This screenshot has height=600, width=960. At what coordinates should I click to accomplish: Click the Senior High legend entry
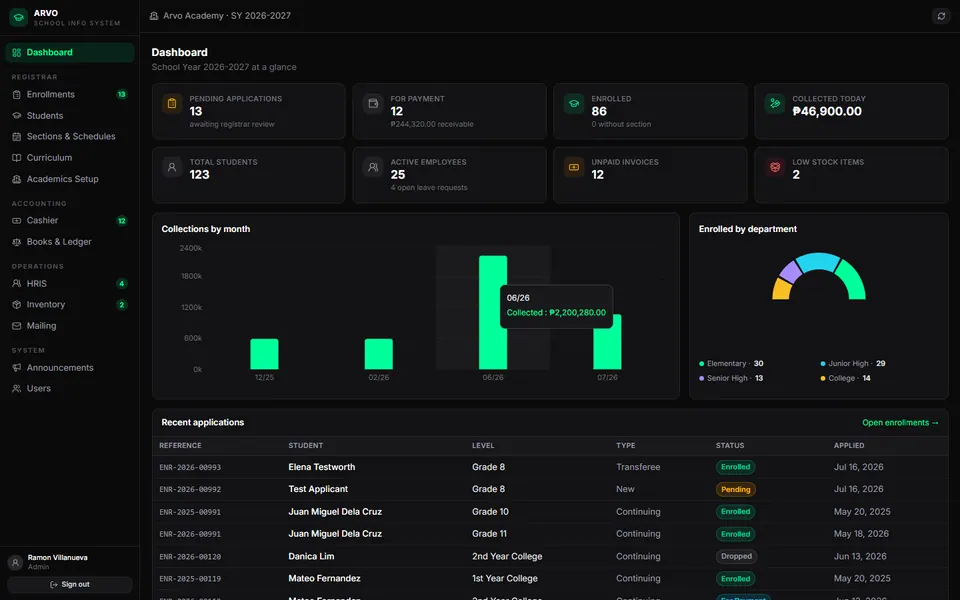(731, 378)
